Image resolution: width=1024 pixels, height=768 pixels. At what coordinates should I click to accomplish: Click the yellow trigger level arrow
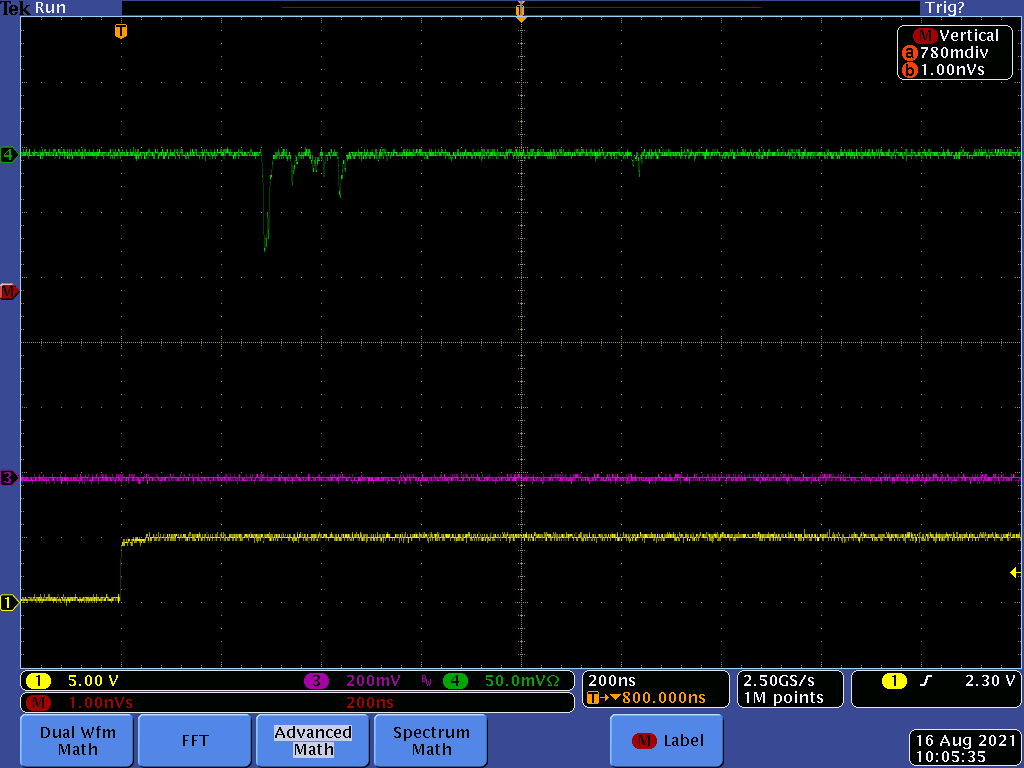(1015, 572)
